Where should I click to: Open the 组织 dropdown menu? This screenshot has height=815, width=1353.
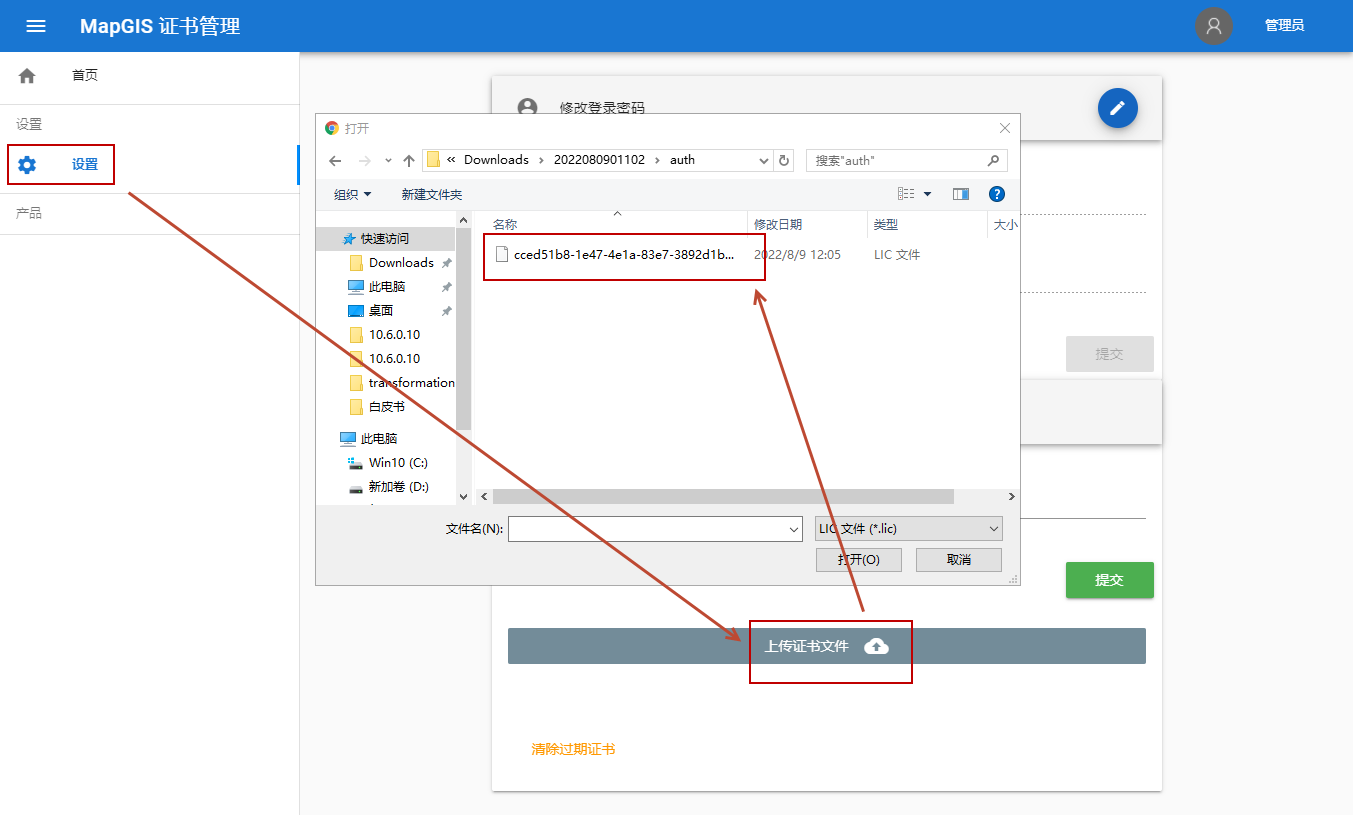point(352,194)
